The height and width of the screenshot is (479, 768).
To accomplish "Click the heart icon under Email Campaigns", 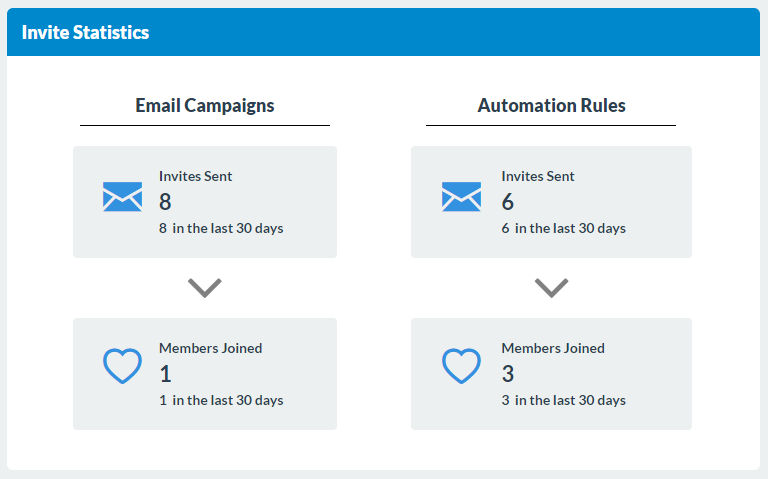I will tap(122, 366).
